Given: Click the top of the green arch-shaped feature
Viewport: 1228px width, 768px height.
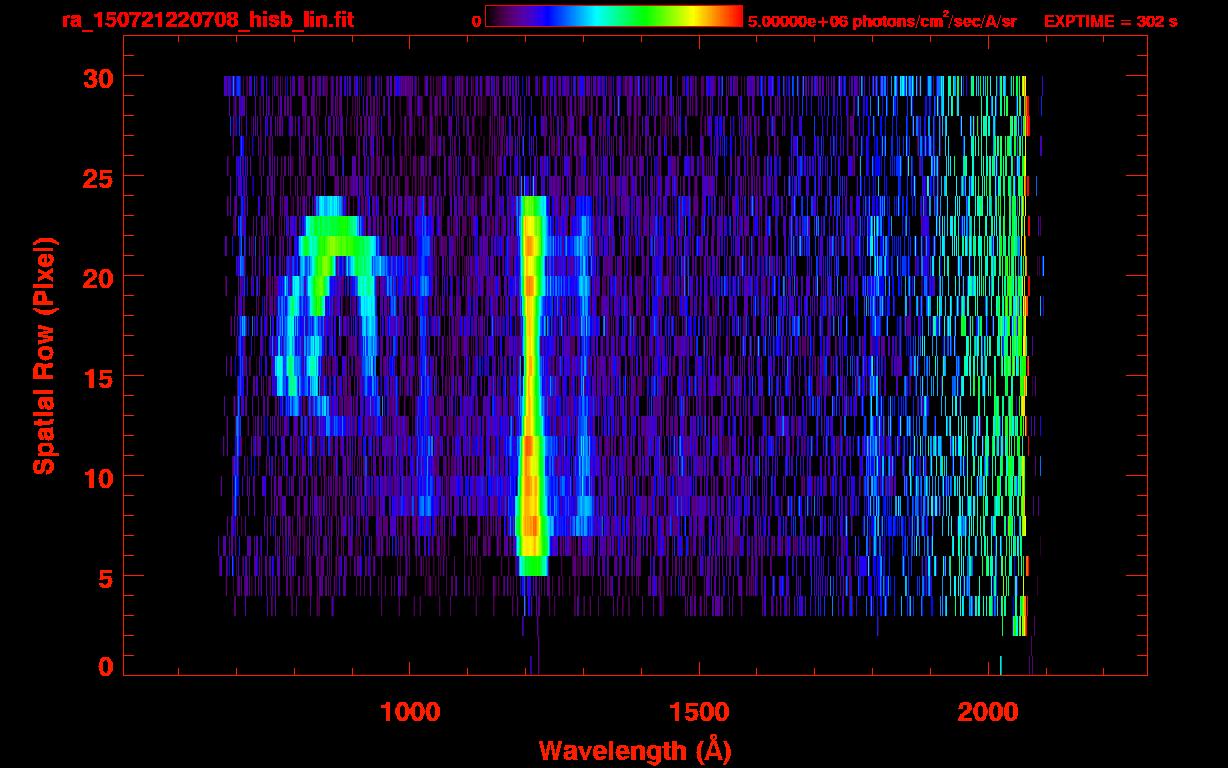Looking at the screenshot, I should (x=335, y=220).
